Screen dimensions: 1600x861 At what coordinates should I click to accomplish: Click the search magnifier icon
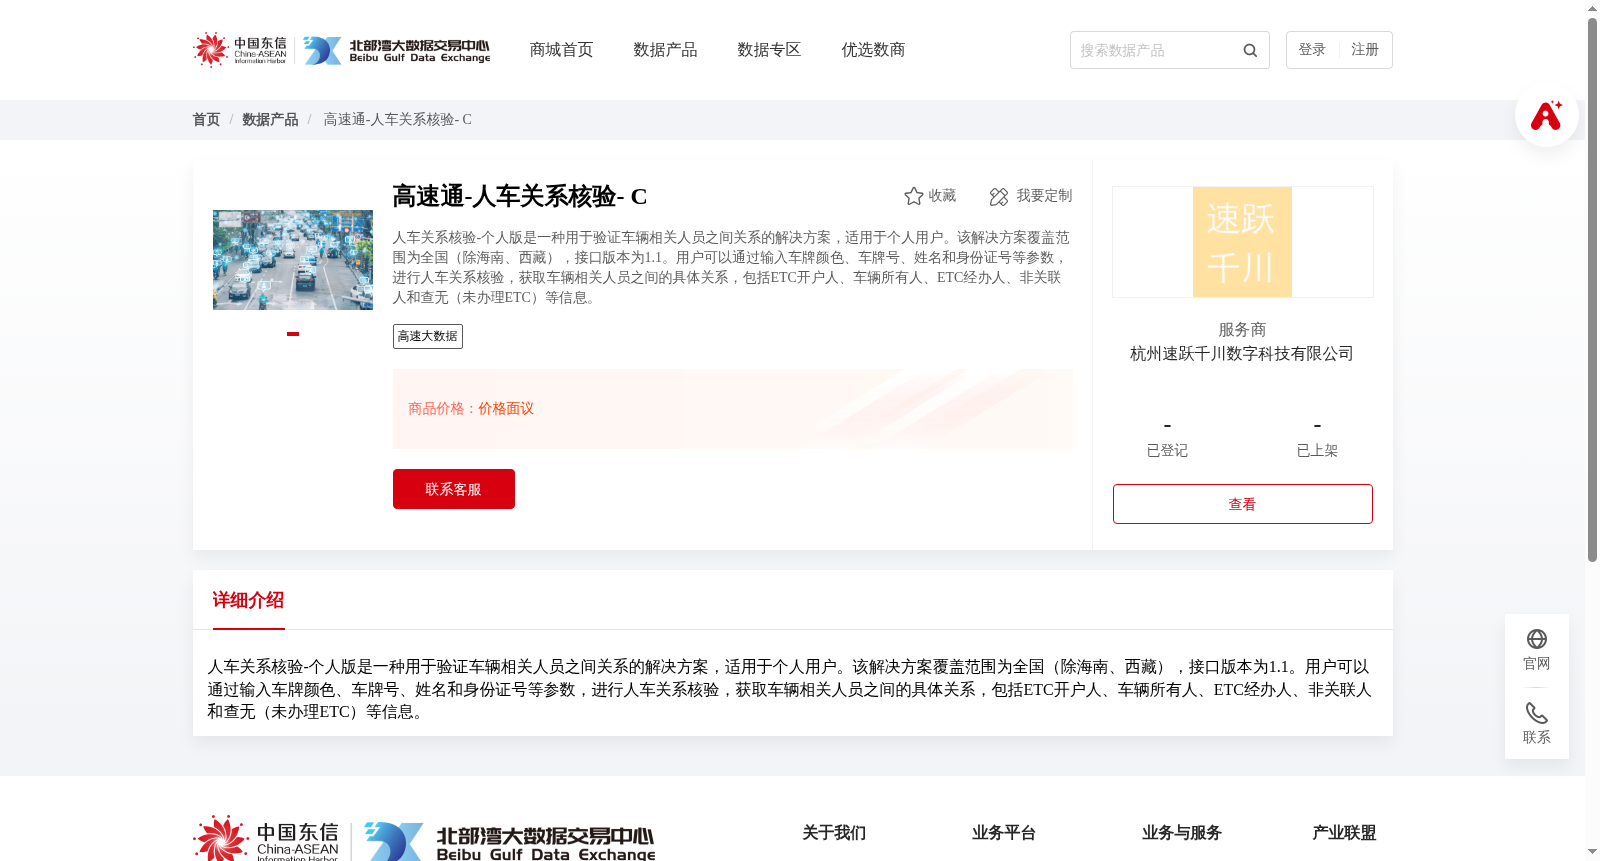[x=1250, y=50]
